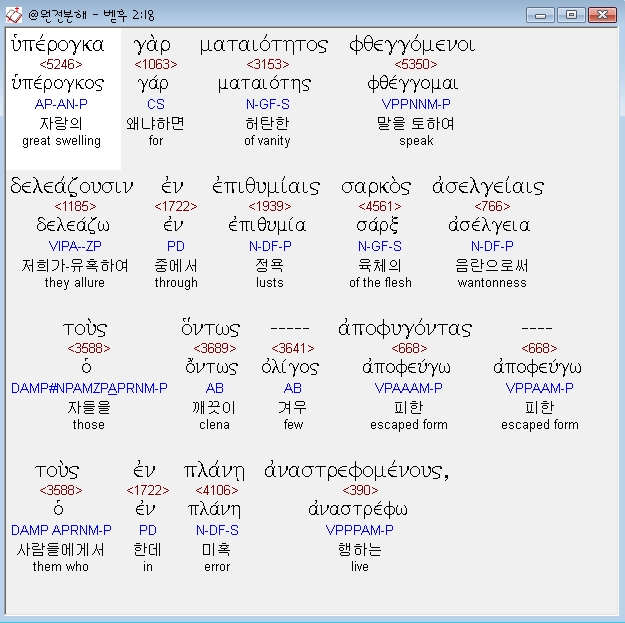This screenshot has height=623, width=625.
Task: Click the gloss 'speak'
Action: click(x=416, y=141)
